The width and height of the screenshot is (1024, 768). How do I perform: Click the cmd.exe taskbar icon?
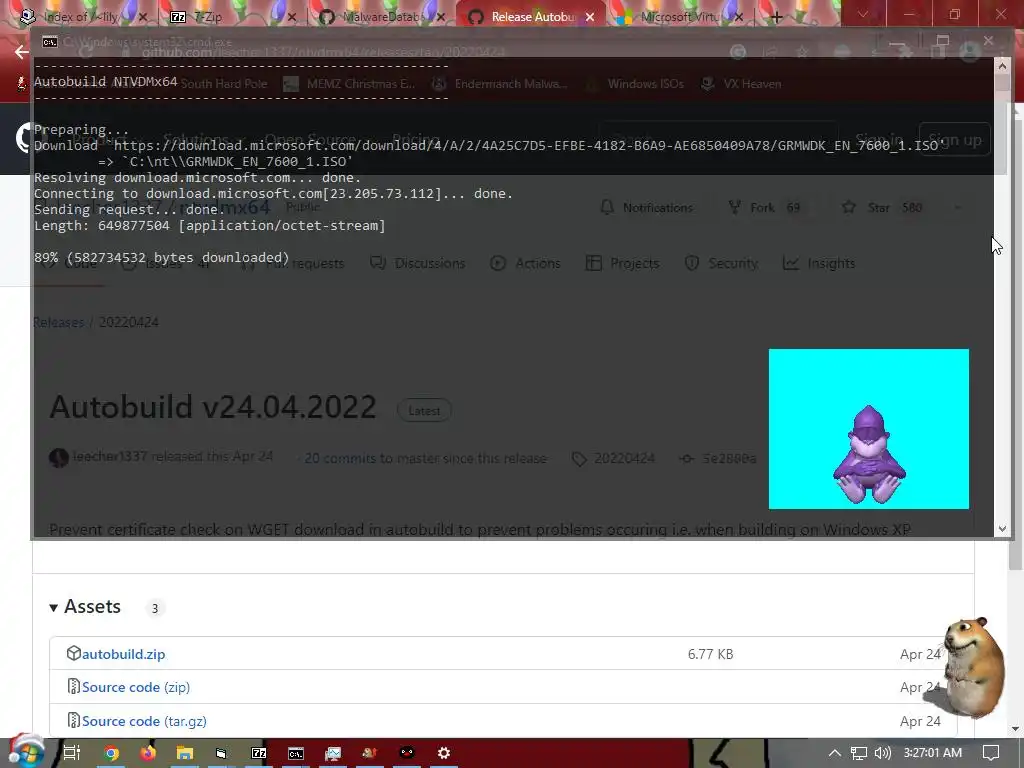coord(296,754)
